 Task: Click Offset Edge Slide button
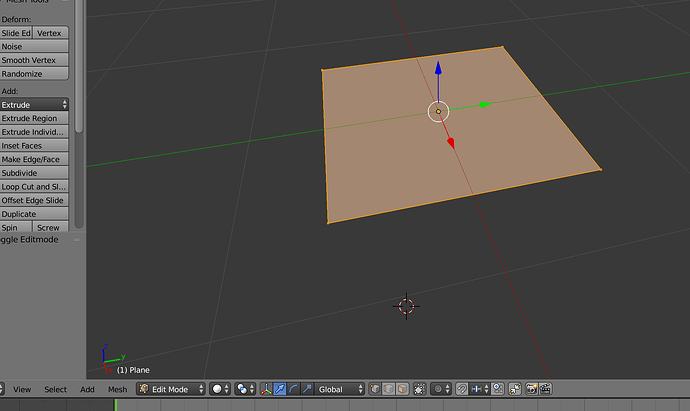[34, 200]
